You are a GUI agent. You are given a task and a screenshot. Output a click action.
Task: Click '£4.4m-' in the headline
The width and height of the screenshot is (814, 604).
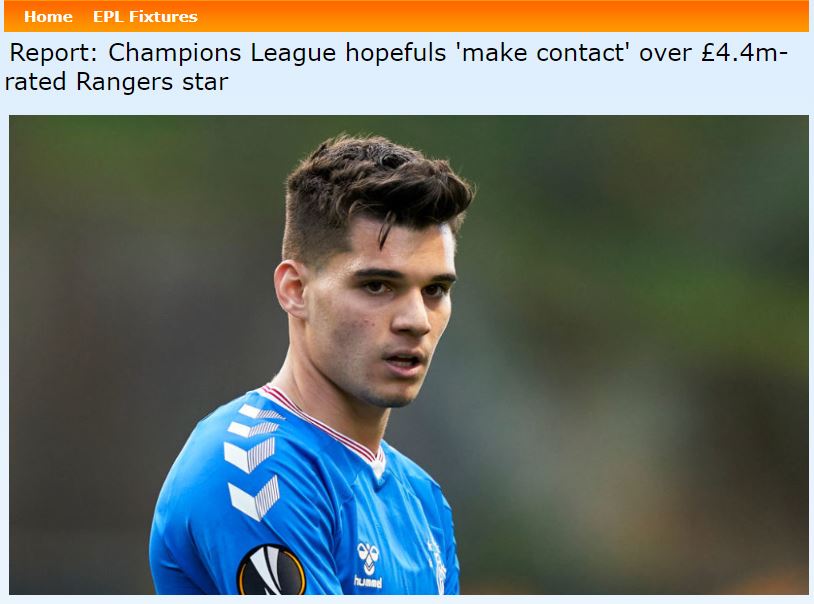pyautogui.click(x=744, y=53)
